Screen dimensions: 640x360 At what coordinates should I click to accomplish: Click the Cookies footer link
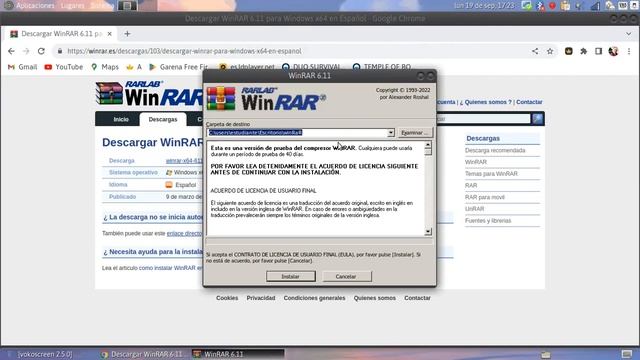227,298
